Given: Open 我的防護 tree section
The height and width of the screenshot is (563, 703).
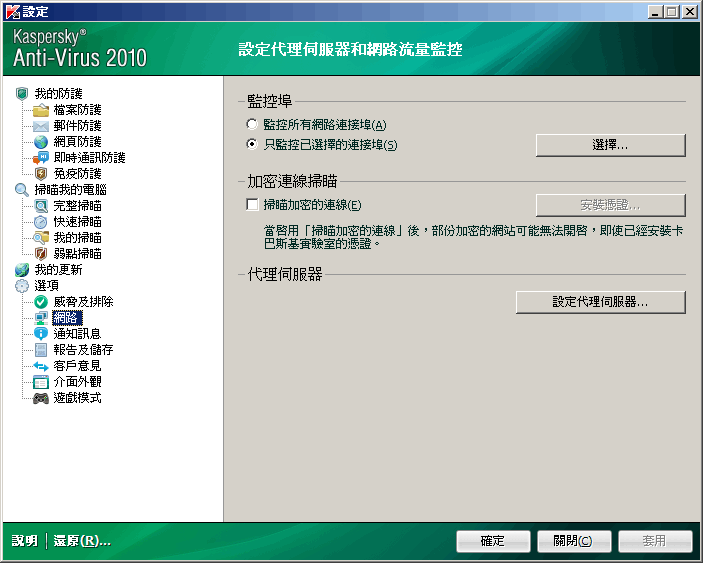Looking at the screenshot, I should coord(58,94).
